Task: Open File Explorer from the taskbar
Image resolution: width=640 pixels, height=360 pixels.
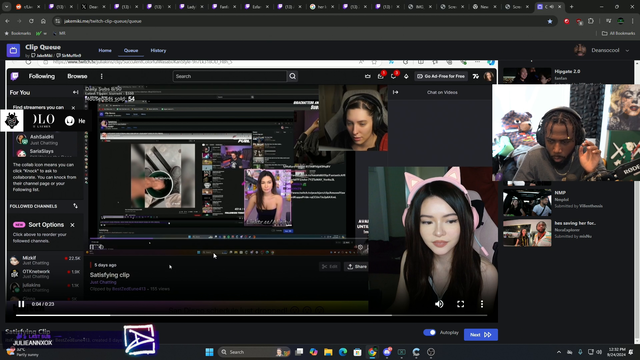Action: 328,352
